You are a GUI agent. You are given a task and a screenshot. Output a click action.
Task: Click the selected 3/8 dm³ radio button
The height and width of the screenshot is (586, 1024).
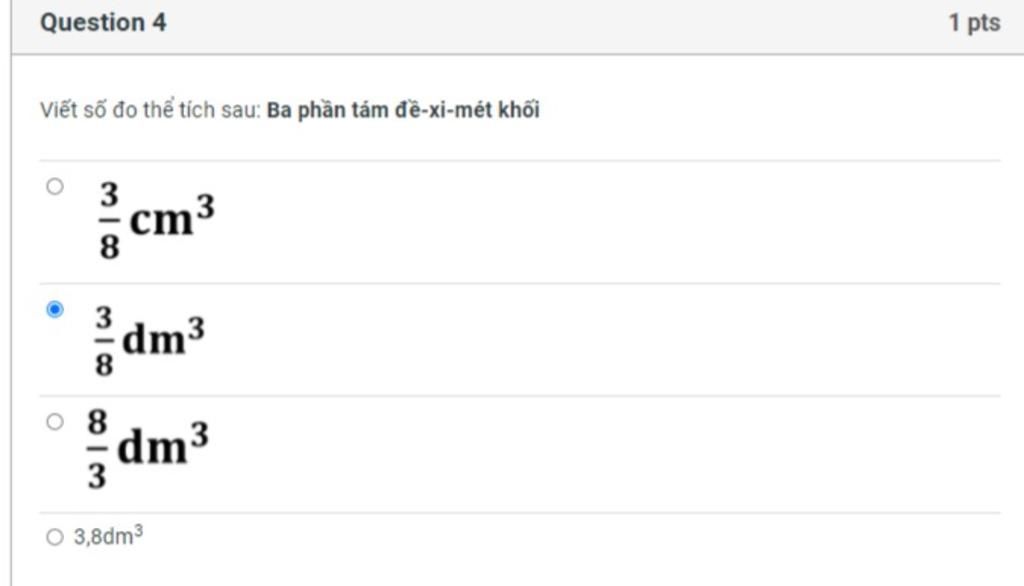point(55,309)
